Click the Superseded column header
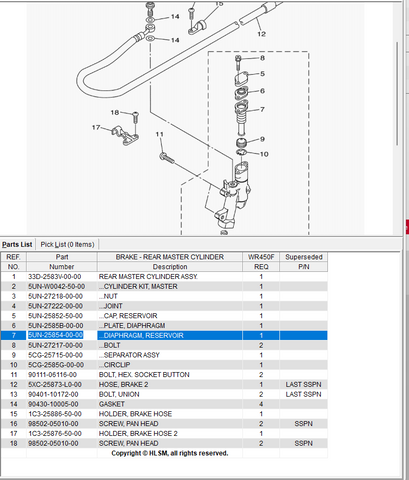This screenshot has height=480, width=409. (x=304, y=257)
